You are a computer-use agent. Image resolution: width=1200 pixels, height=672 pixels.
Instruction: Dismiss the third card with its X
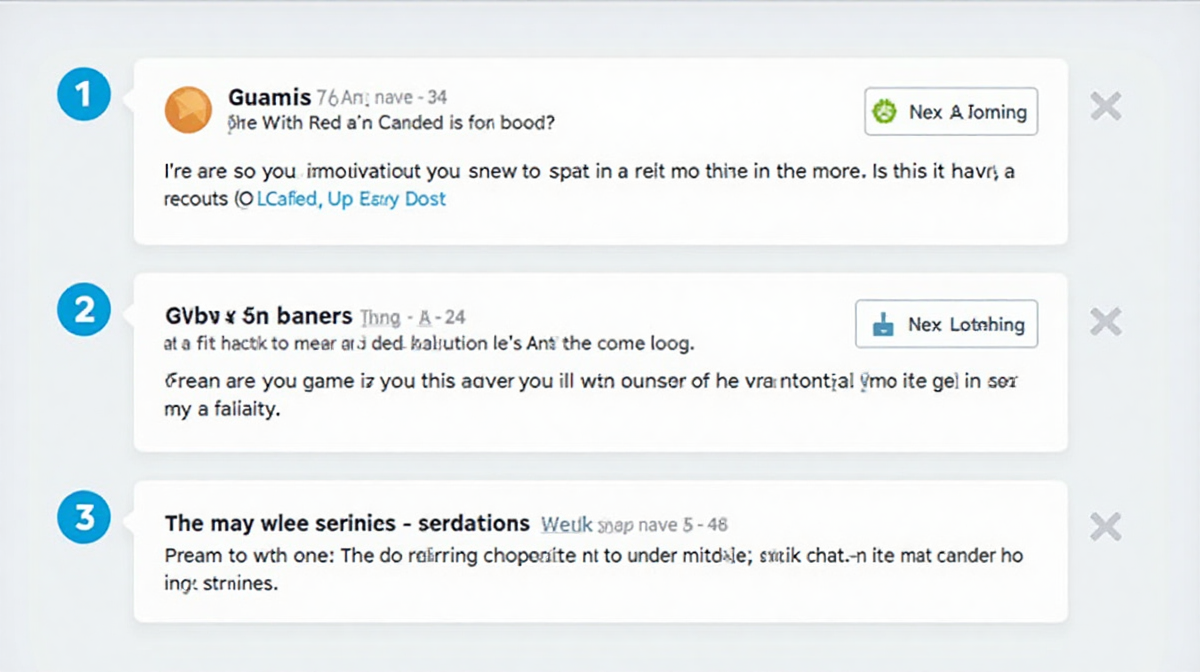coord(1105,527)
